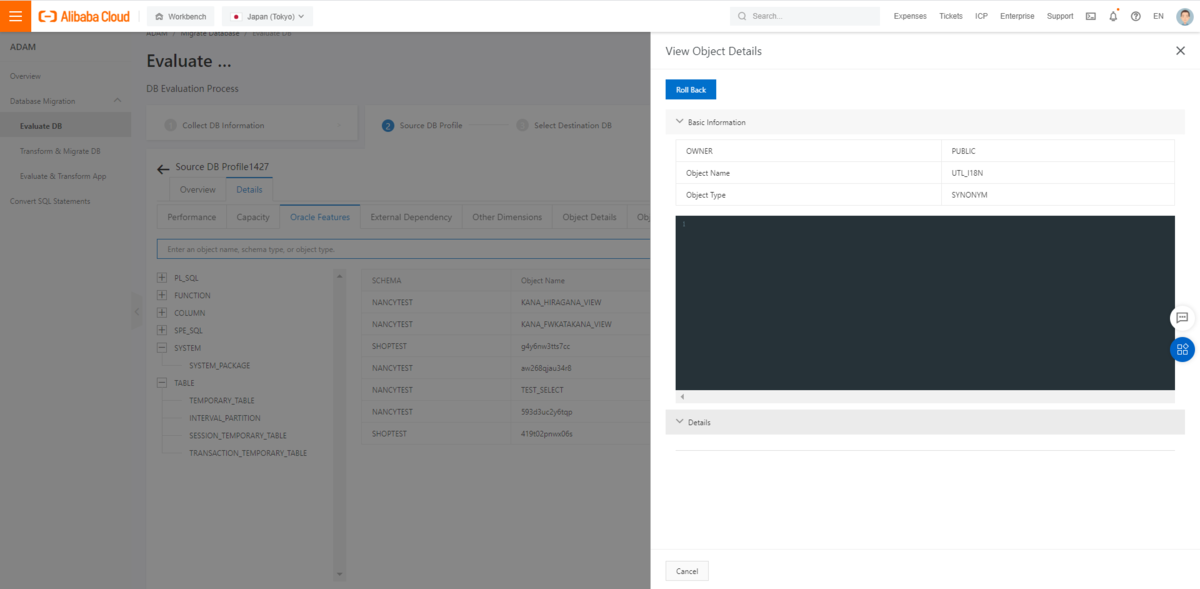Image resolution: width=1200 pixels, height=589 pixels.
Task: Collapse the SYSTEM tree node
Action: pos(162,348)
